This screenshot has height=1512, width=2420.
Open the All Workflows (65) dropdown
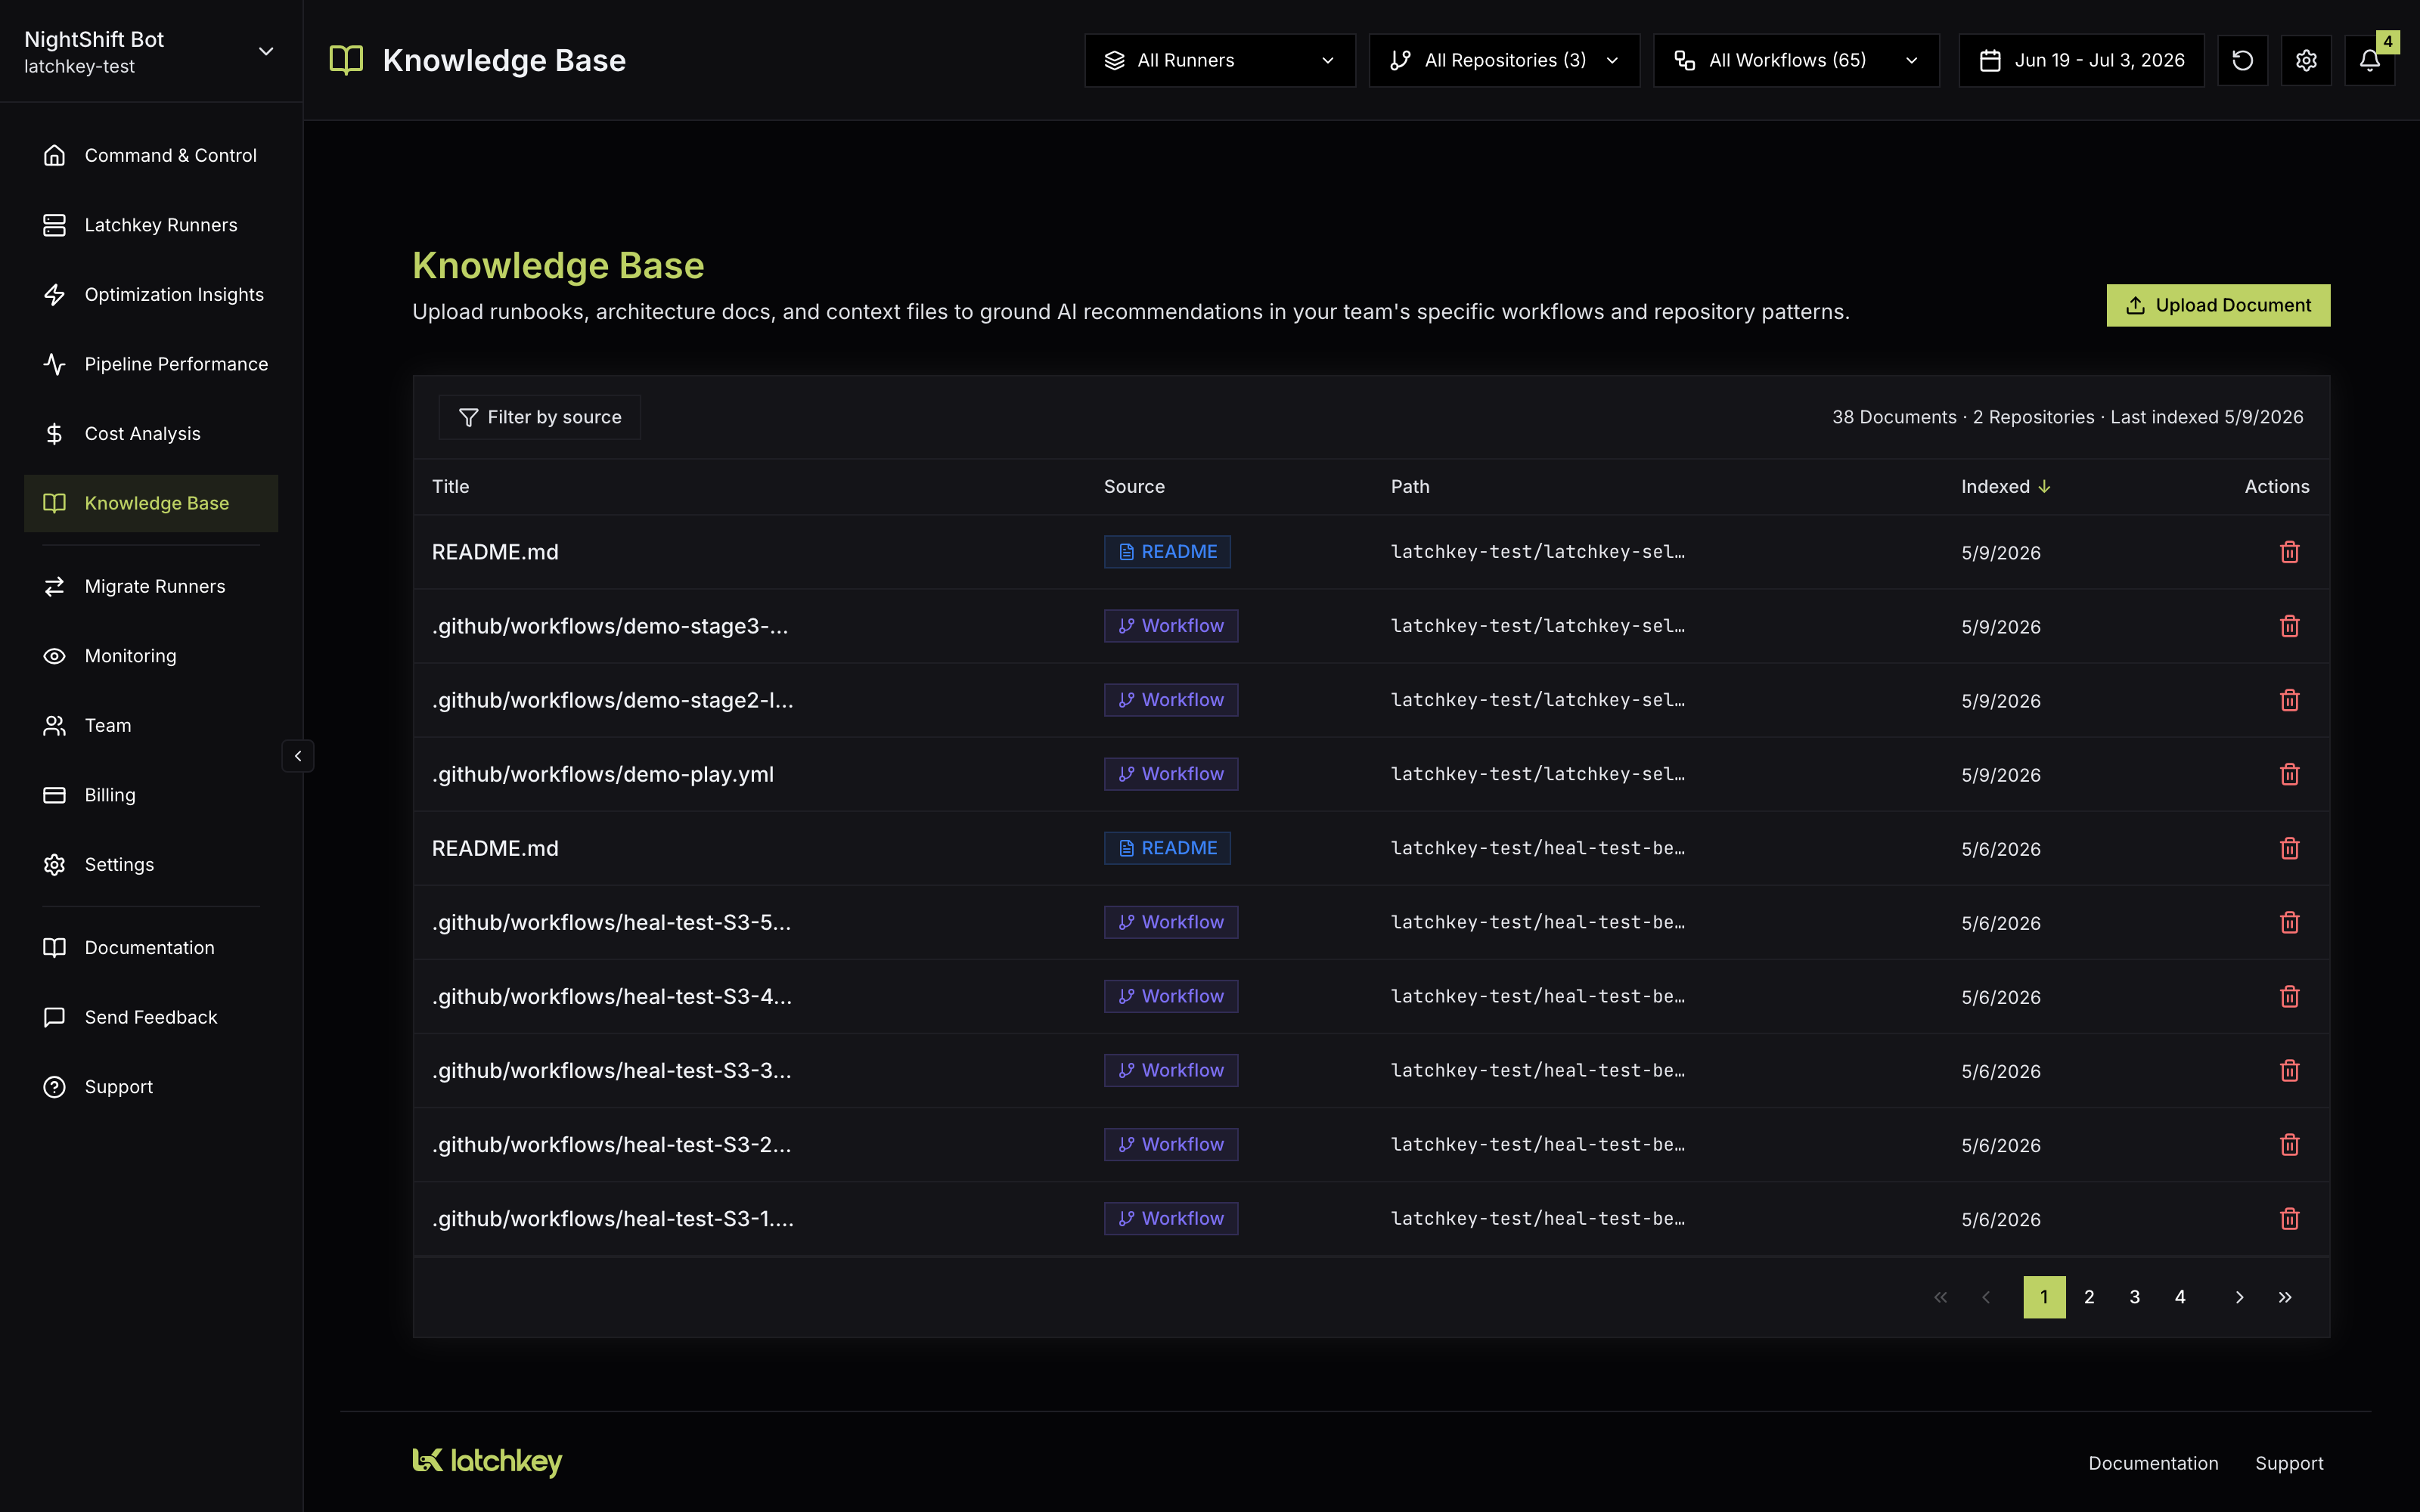pos(1796,60)
